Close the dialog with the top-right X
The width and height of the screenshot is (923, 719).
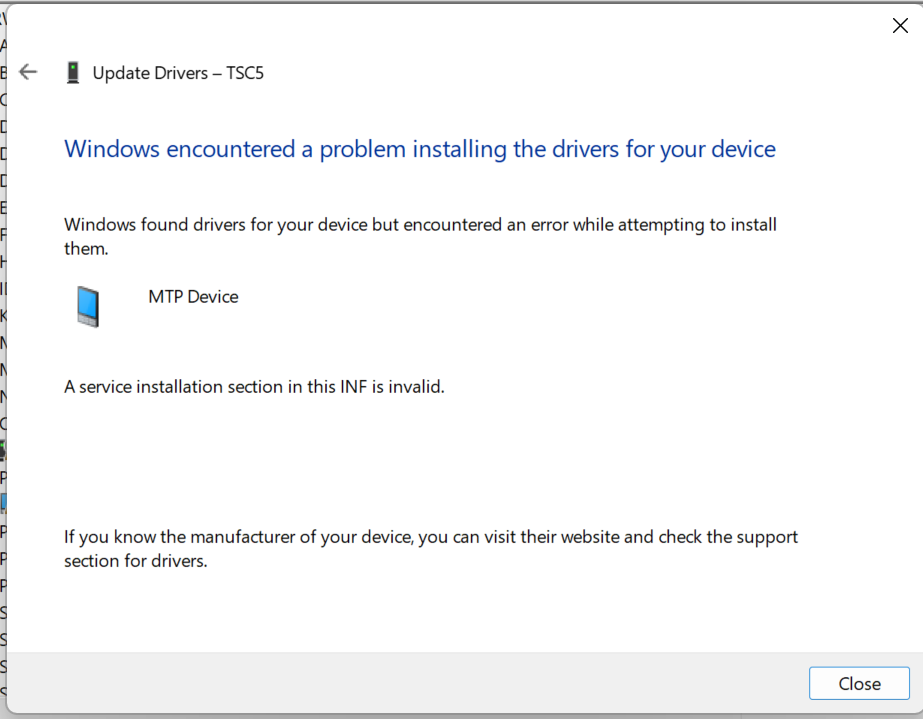coord(899,26)
